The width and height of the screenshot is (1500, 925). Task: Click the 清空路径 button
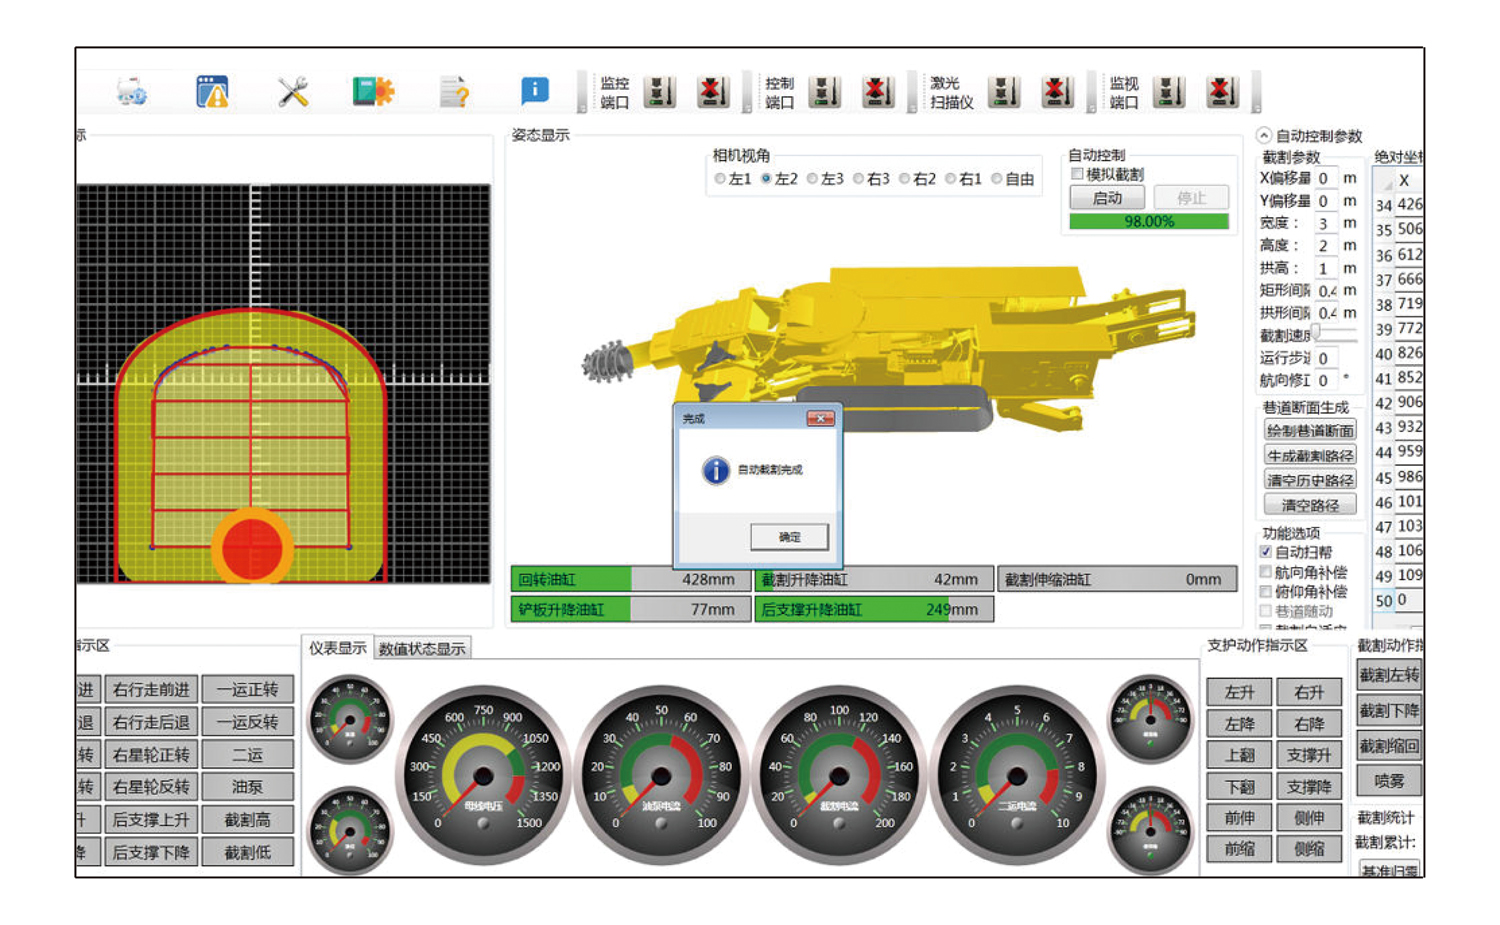tap(1310, 505)
